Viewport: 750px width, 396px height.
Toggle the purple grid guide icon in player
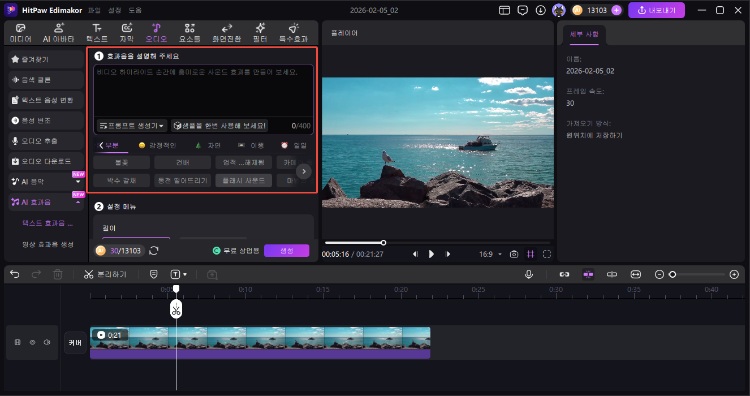[x=530, y=254]
